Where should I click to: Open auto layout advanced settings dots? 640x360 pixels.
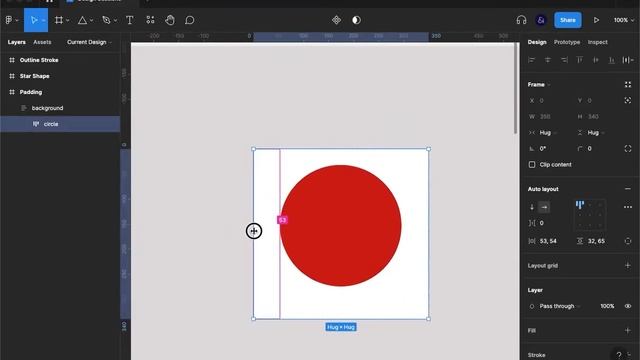pos(628,207)
